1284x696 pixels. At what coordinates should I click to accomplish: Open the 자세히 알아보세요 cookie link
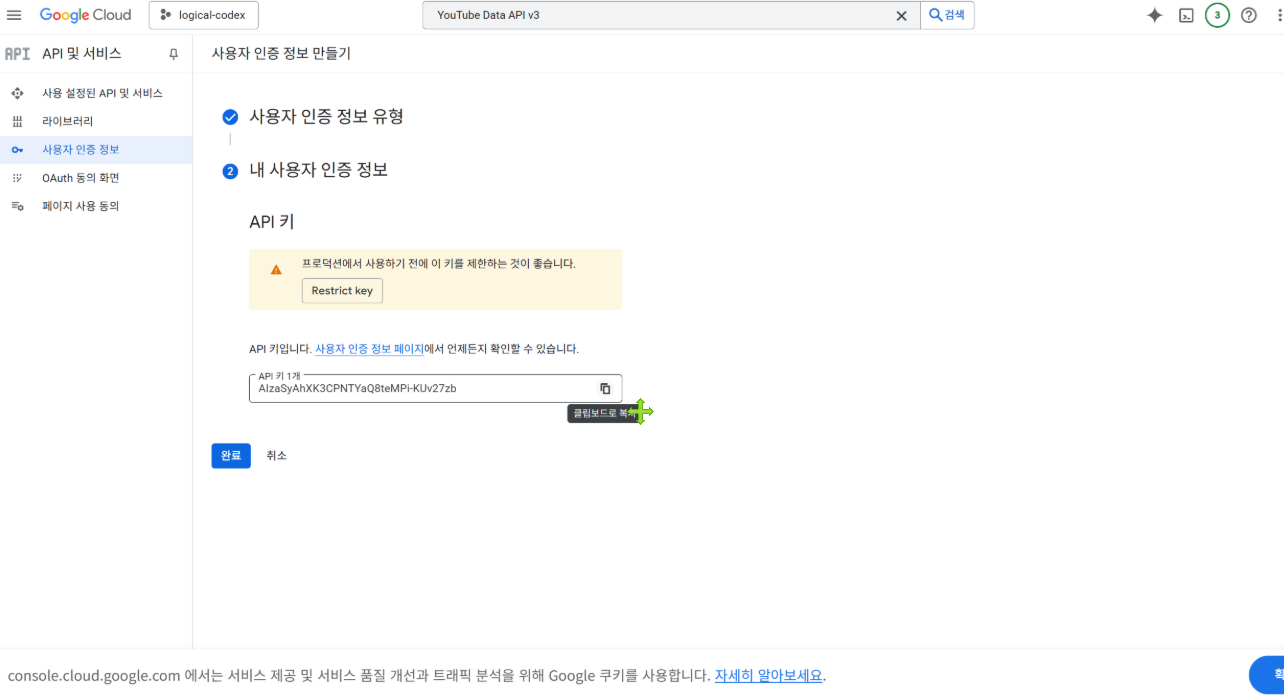(x=769, y=675)
